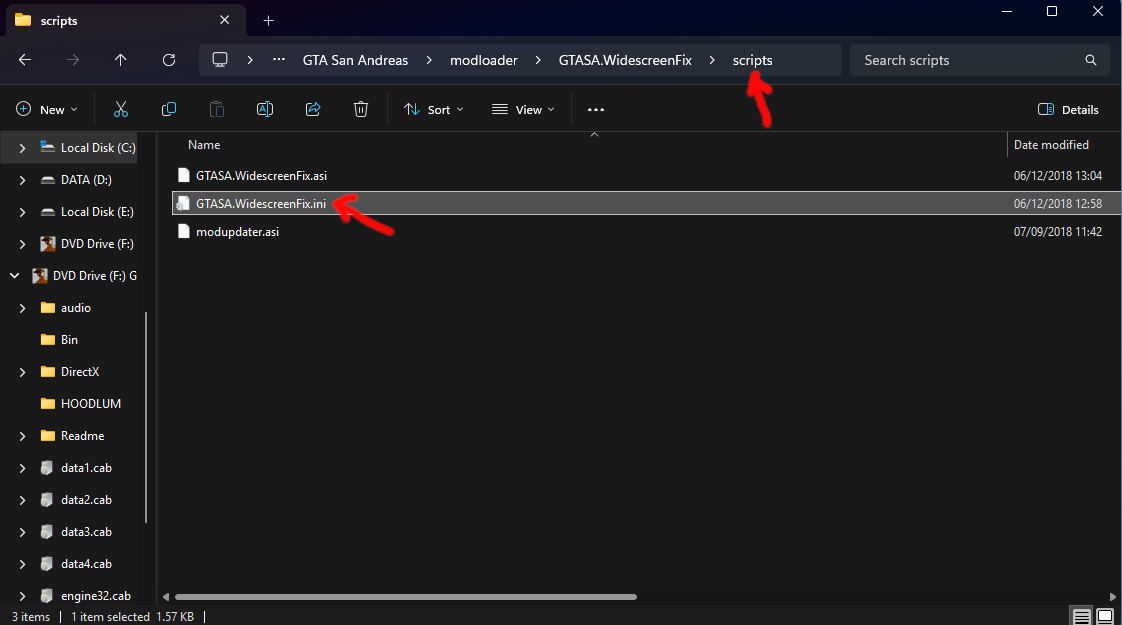Click the Delete trash icon

point(361,110)
